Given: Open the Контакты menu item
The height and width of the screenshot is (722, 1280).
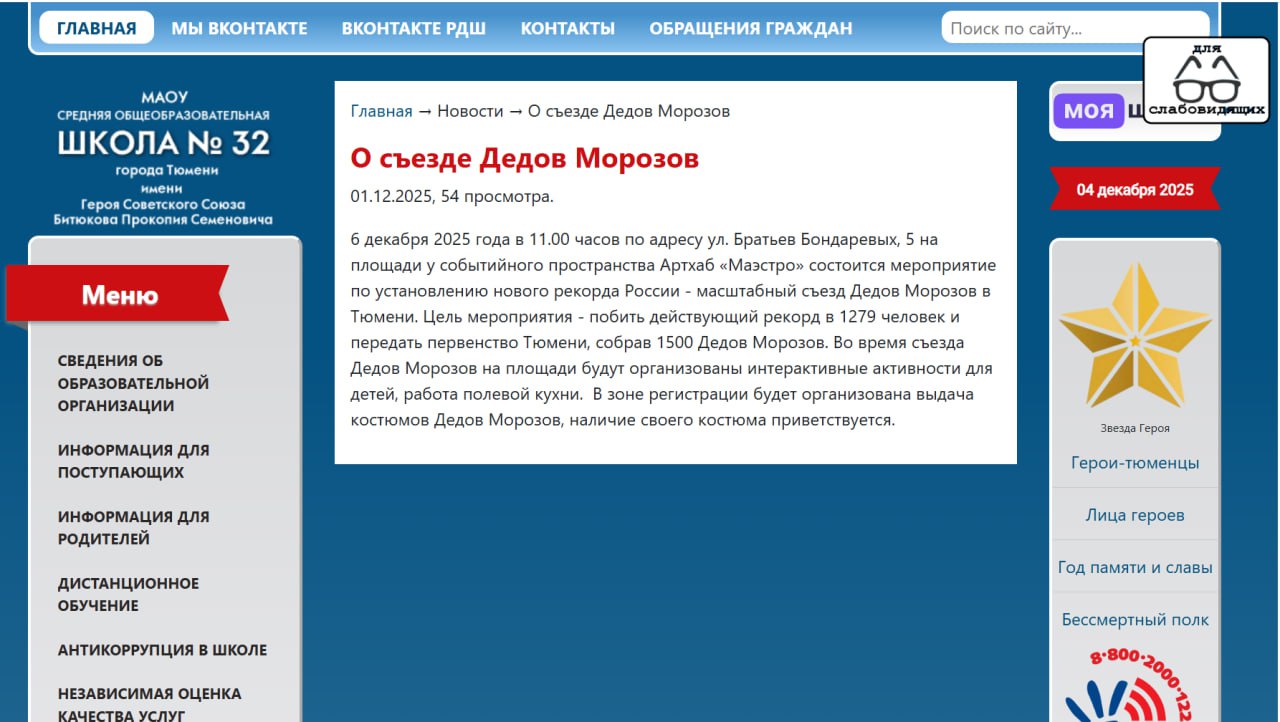Looking at the screenshot, I should point(567,28).
